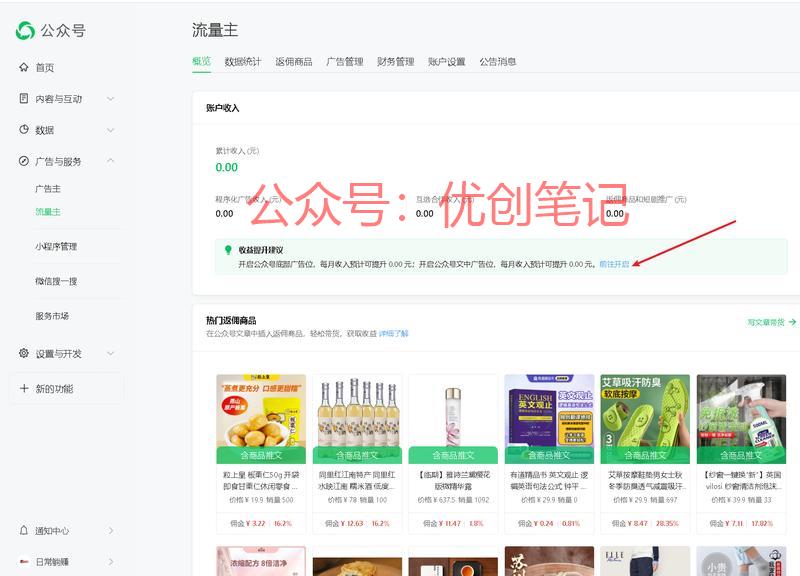Expand the 内容与互动 chevron

click(x=110, y=98)
